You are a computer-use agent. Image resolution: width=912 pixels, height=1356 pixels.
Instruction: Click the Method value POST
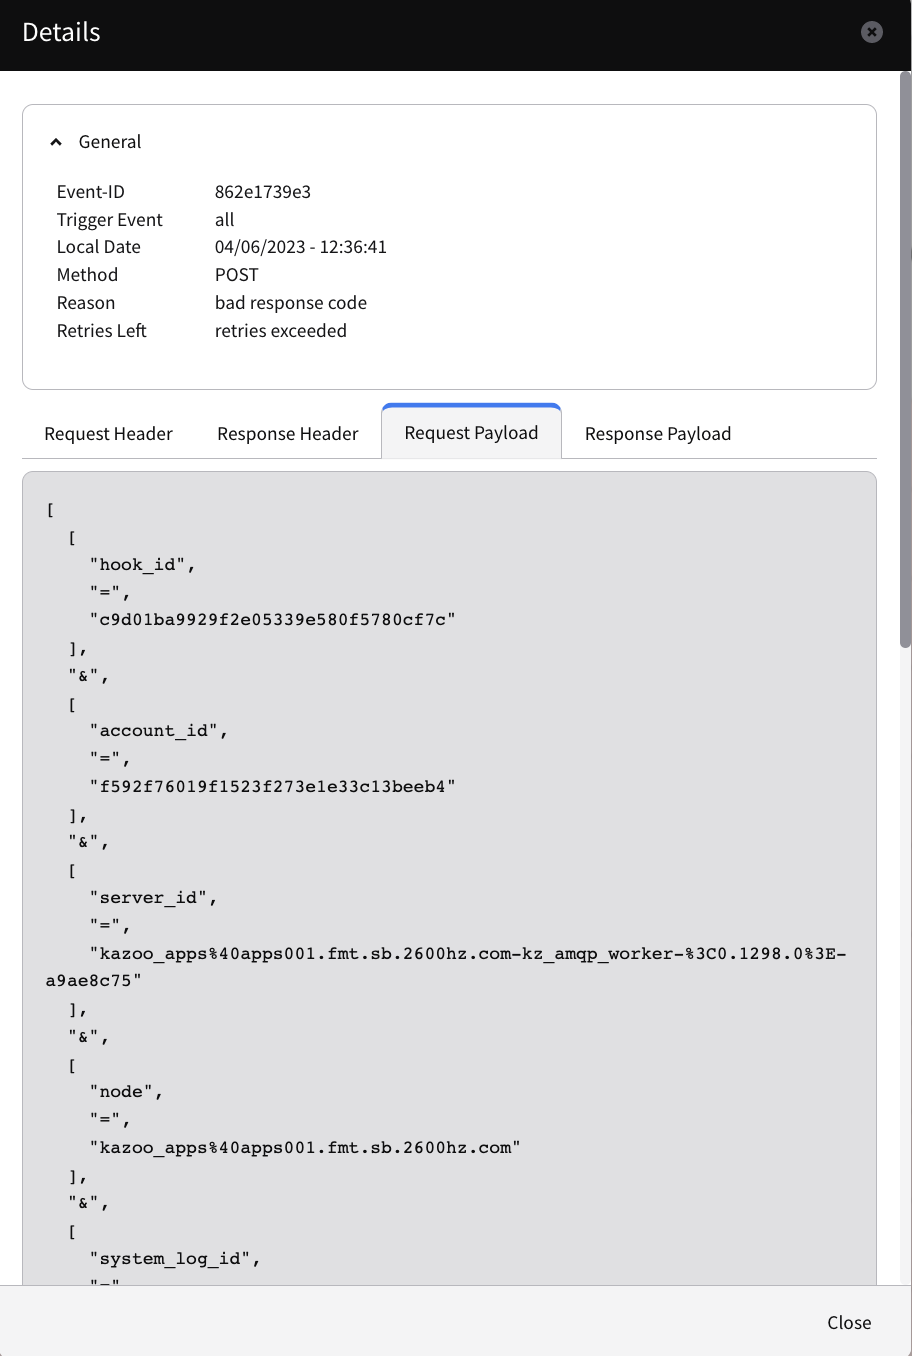pyautogui.click(x=237, y=275)
